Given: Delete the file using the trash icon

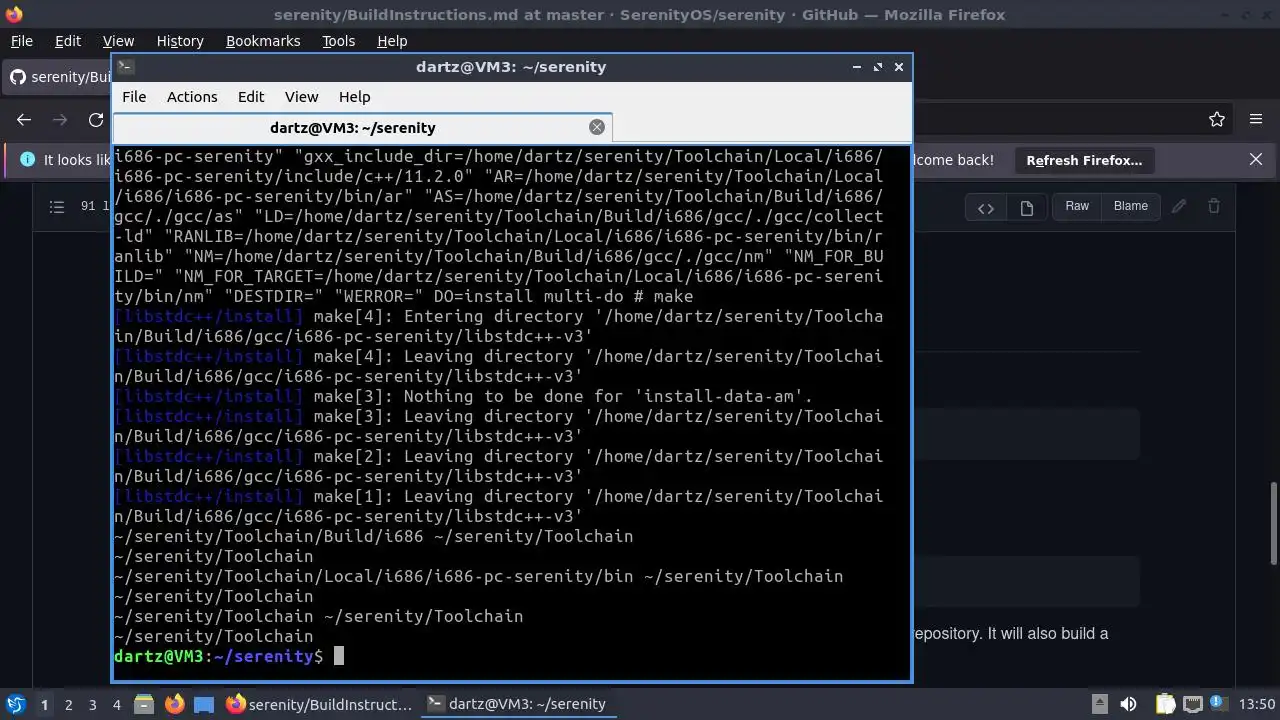Looking at the screenshot, I should tap(1214, 206).
